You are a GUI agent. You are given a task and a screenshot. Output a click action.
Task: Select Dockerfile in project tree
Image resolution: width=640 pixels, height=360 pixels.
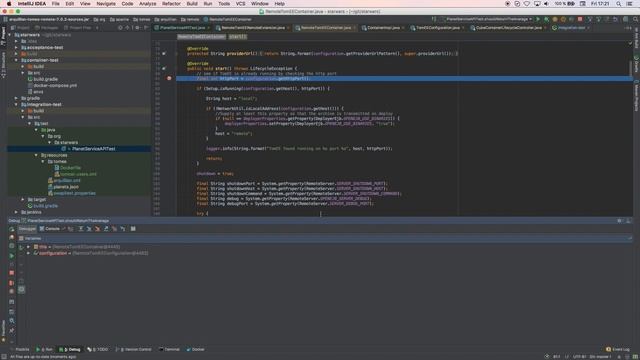point(70,168)
